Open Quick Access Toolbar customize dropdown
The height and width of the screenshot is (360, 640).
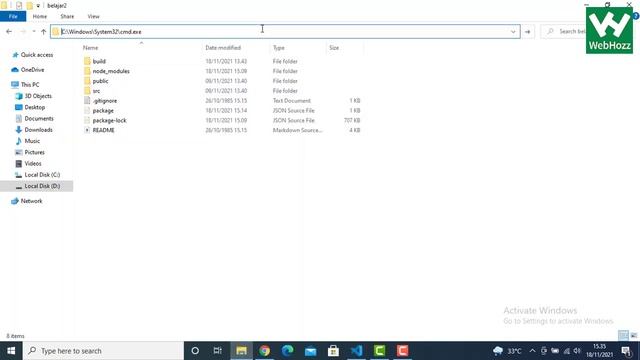38,6
